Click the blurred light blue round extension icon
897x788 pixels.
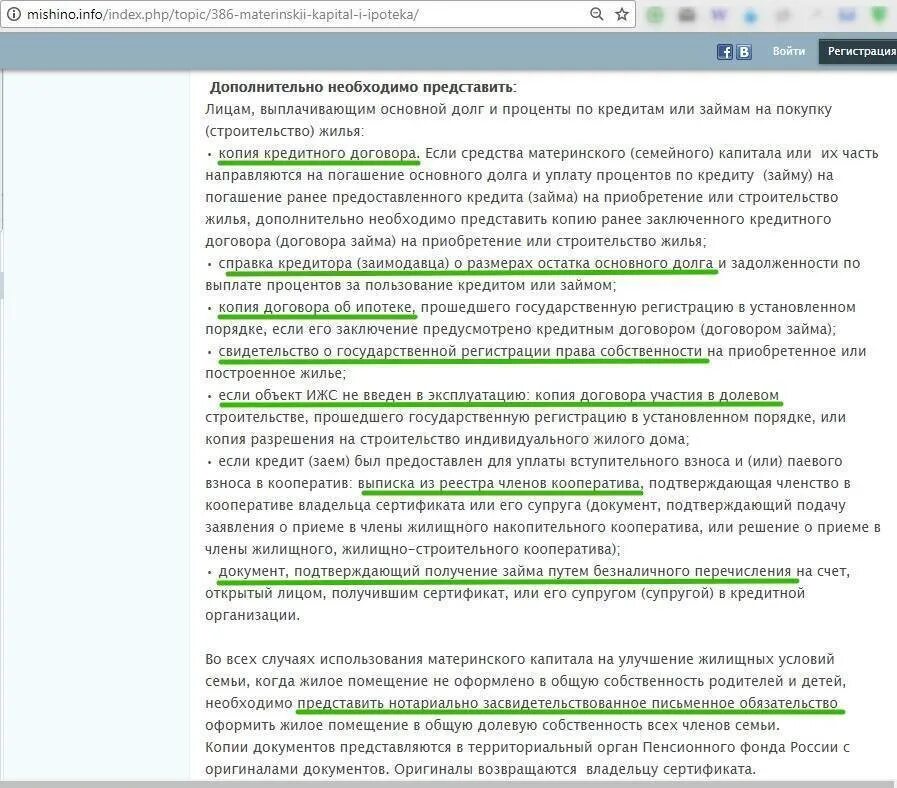751,16
